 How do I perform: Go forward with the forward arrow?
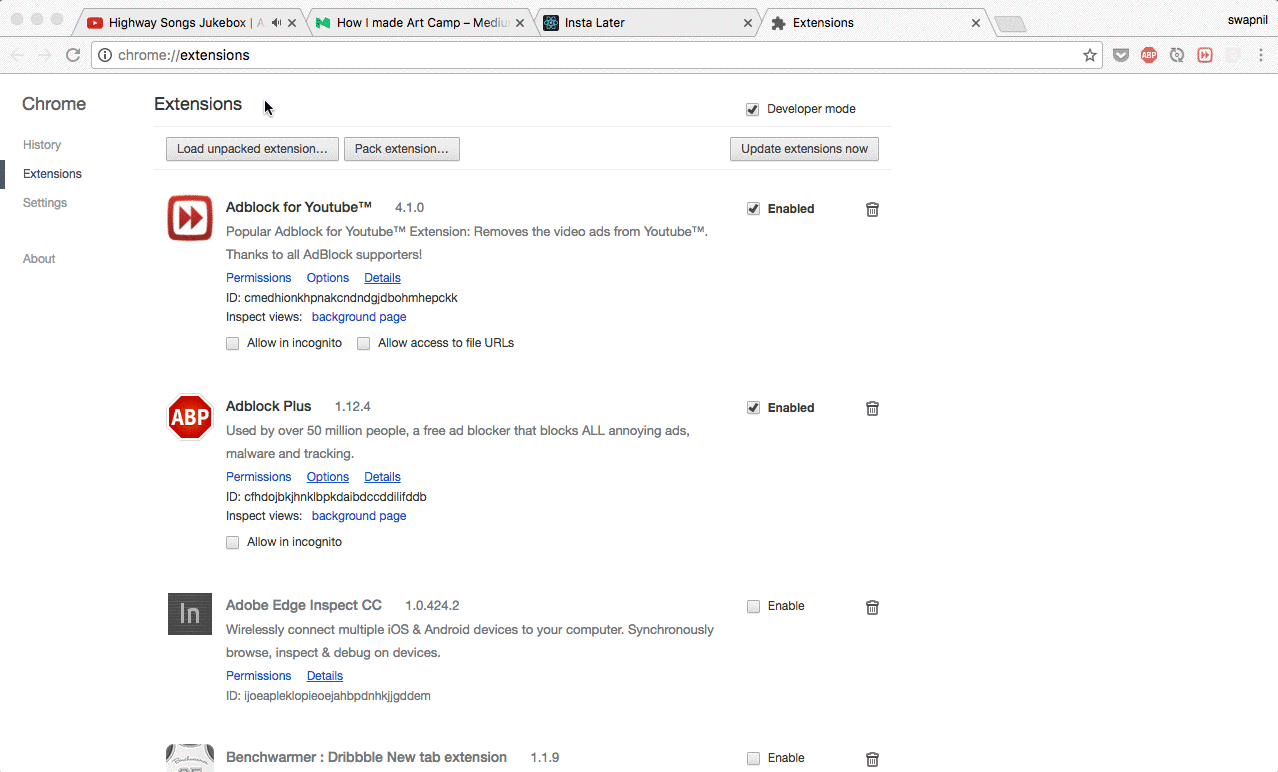45,55
